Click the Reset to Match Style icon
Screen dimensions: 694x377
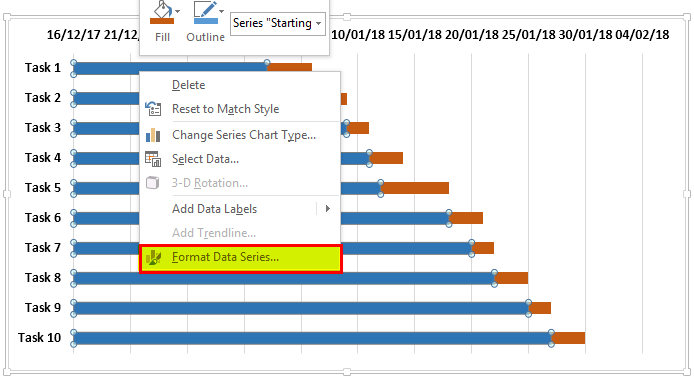(153, 109)
